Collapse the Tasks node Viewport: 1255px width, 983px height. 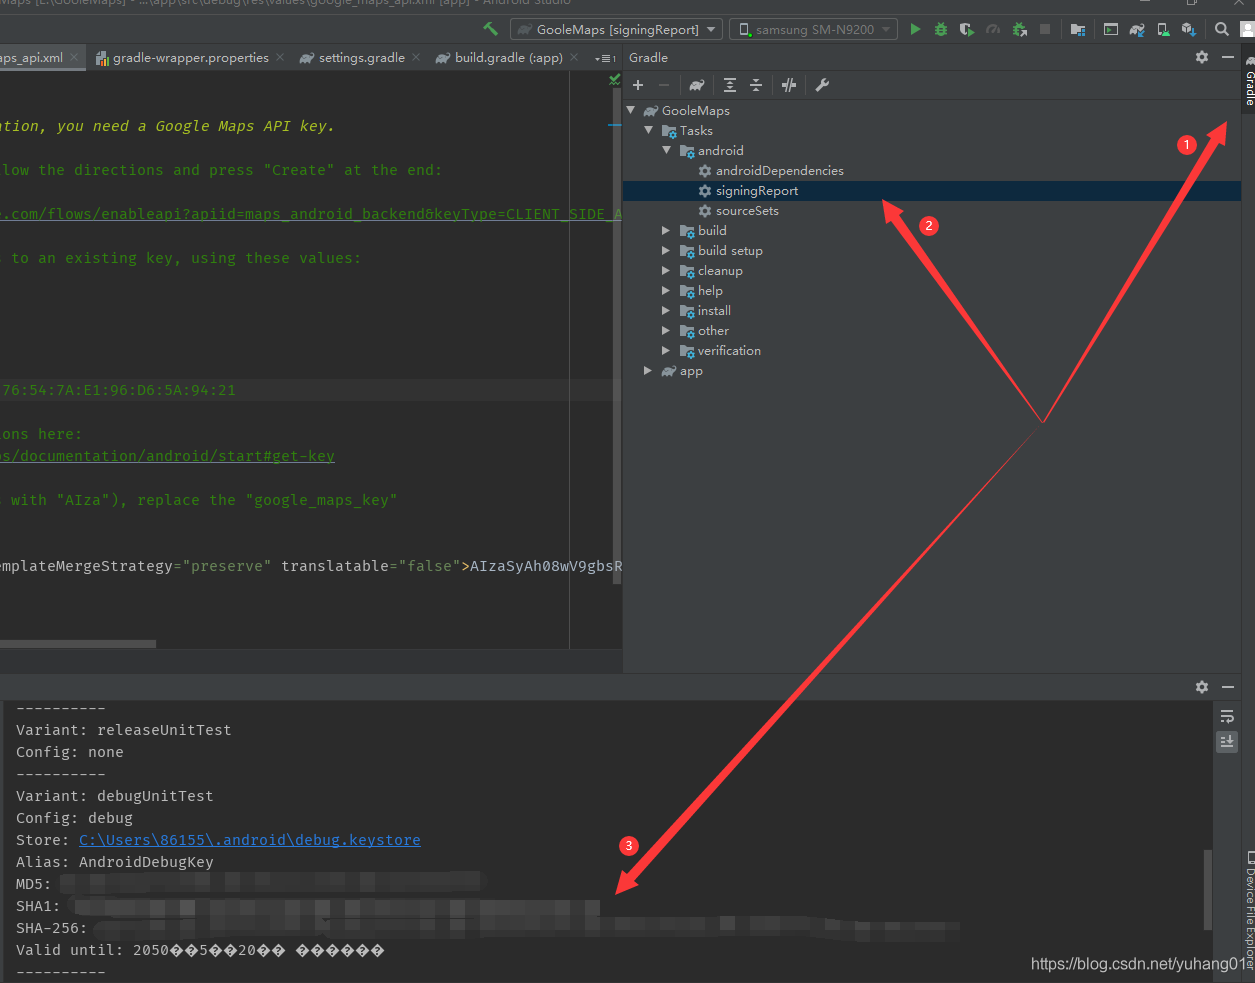649,130
